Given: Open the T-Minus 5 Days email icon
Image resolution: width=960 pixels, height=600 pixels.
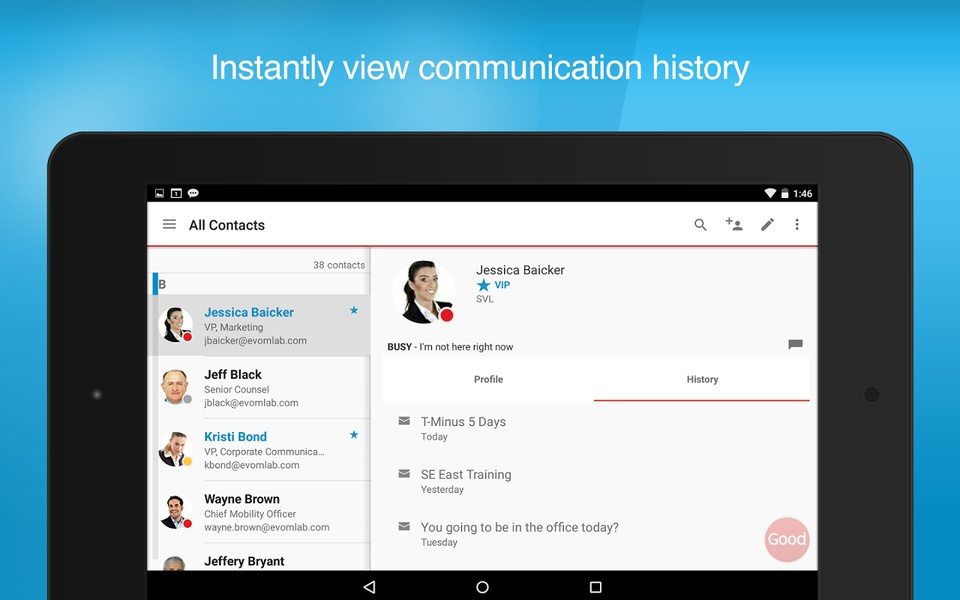Looking at the screenshot, I should pyautogui.click(x=404, y=421).
